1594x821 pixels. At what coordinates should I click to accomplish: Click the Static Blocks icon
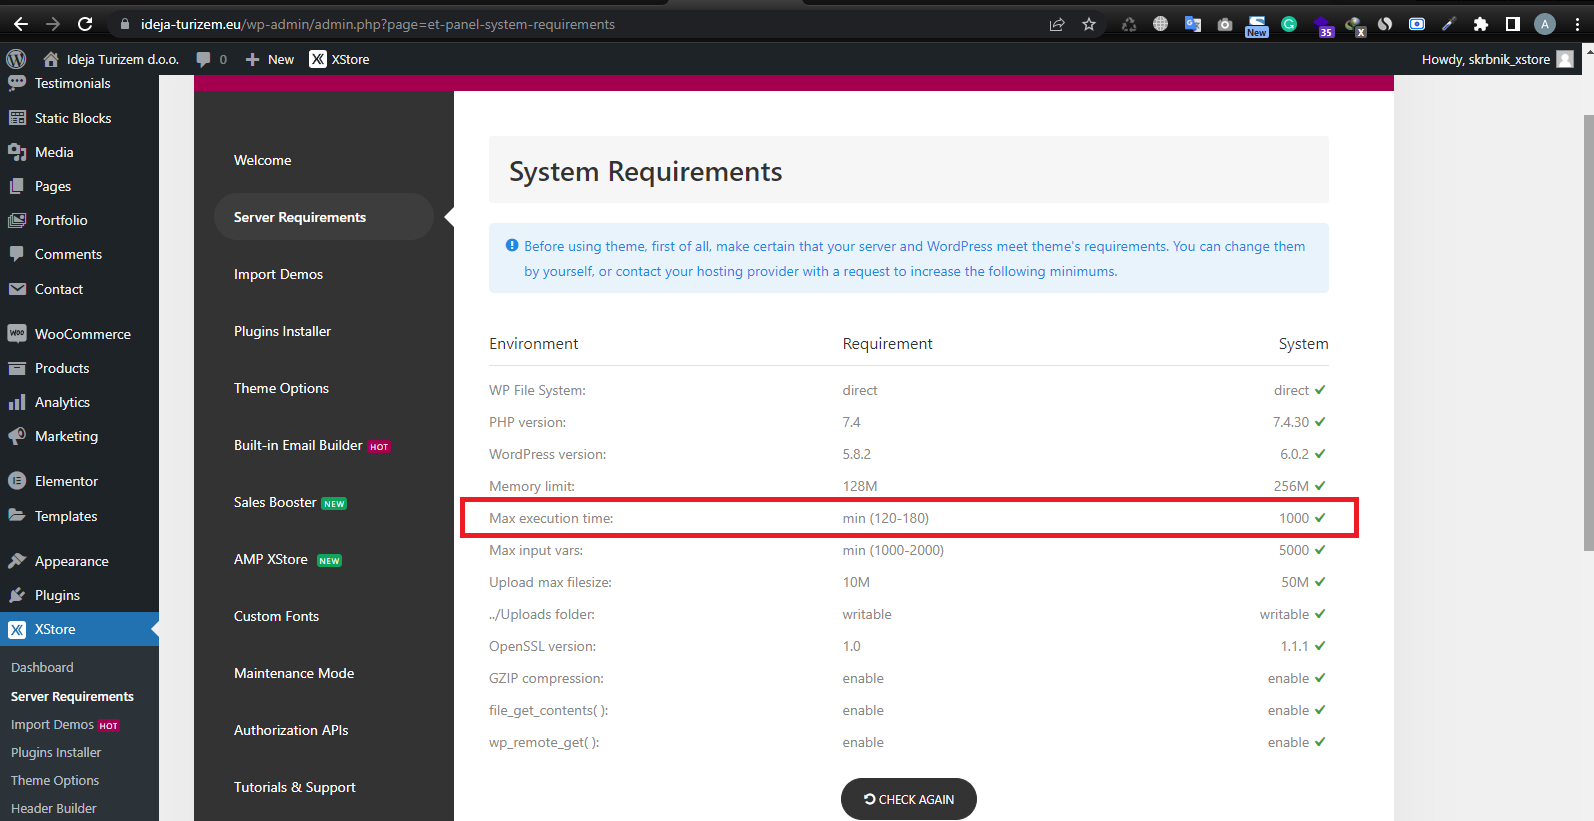click(17, 118)
